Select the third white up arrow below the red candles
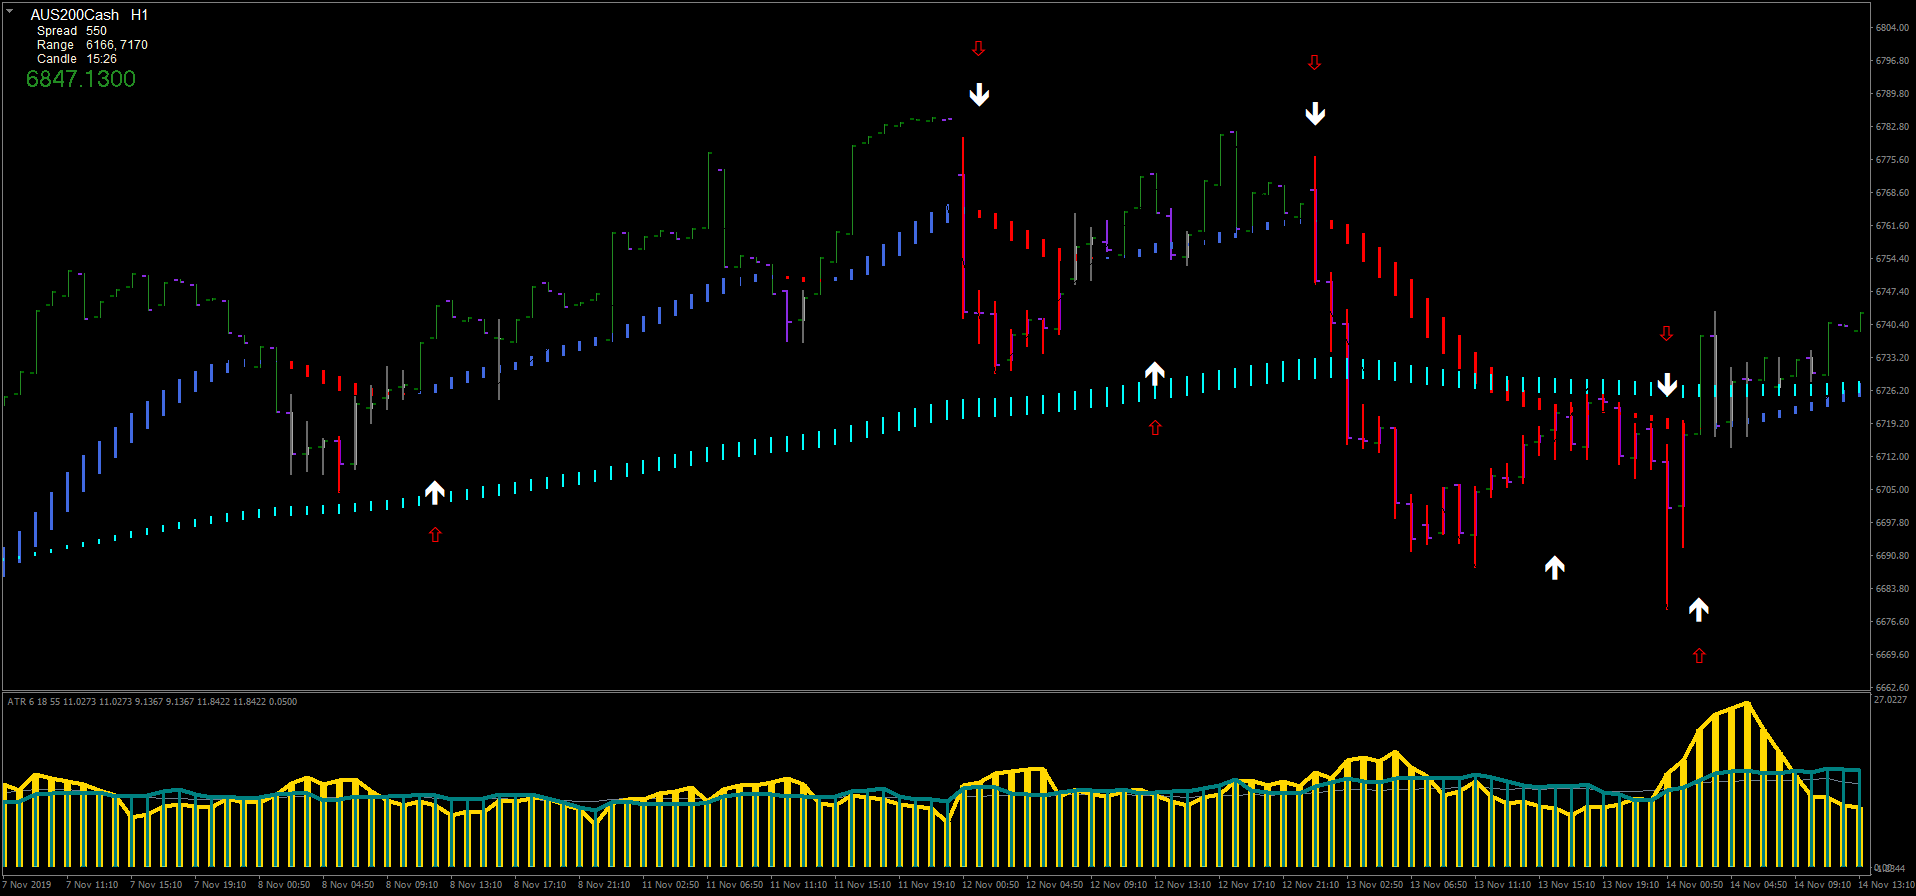Image resolution: width=1916 pixels, height=896 pixels. coord(1554,568)
